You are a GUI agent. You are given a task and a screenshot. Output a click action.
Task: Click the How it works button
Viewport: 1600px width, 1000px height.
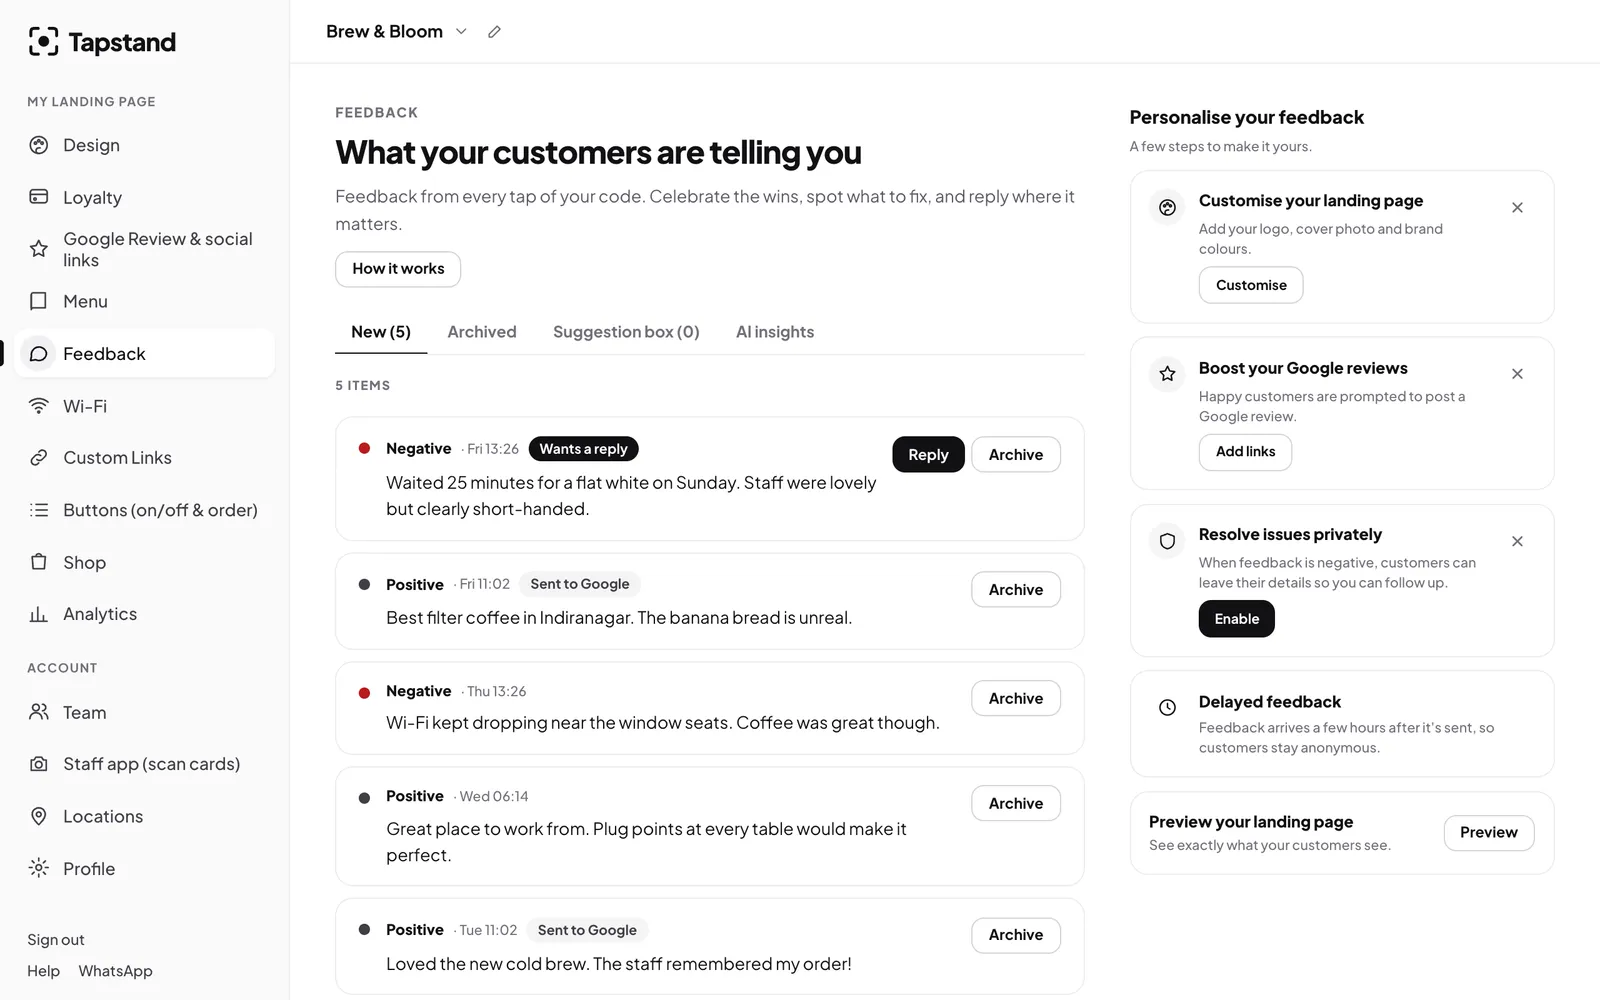(398, 269)
